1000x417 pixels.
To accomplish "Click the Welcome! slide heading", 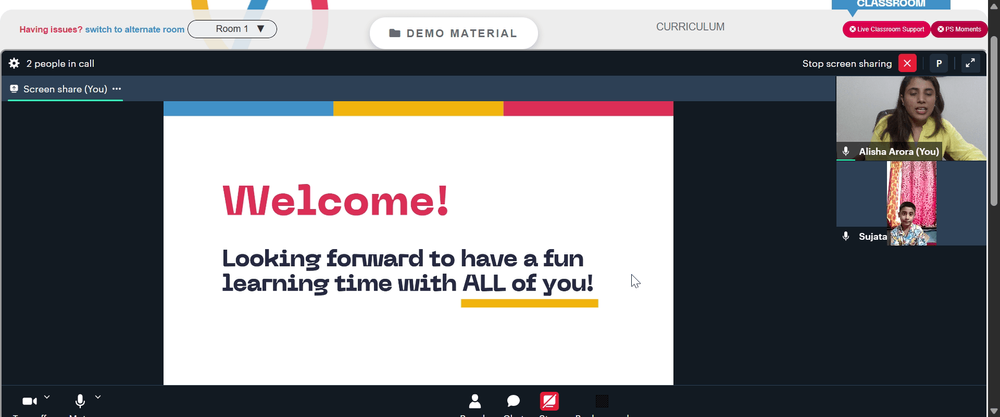I will [335, 200].
